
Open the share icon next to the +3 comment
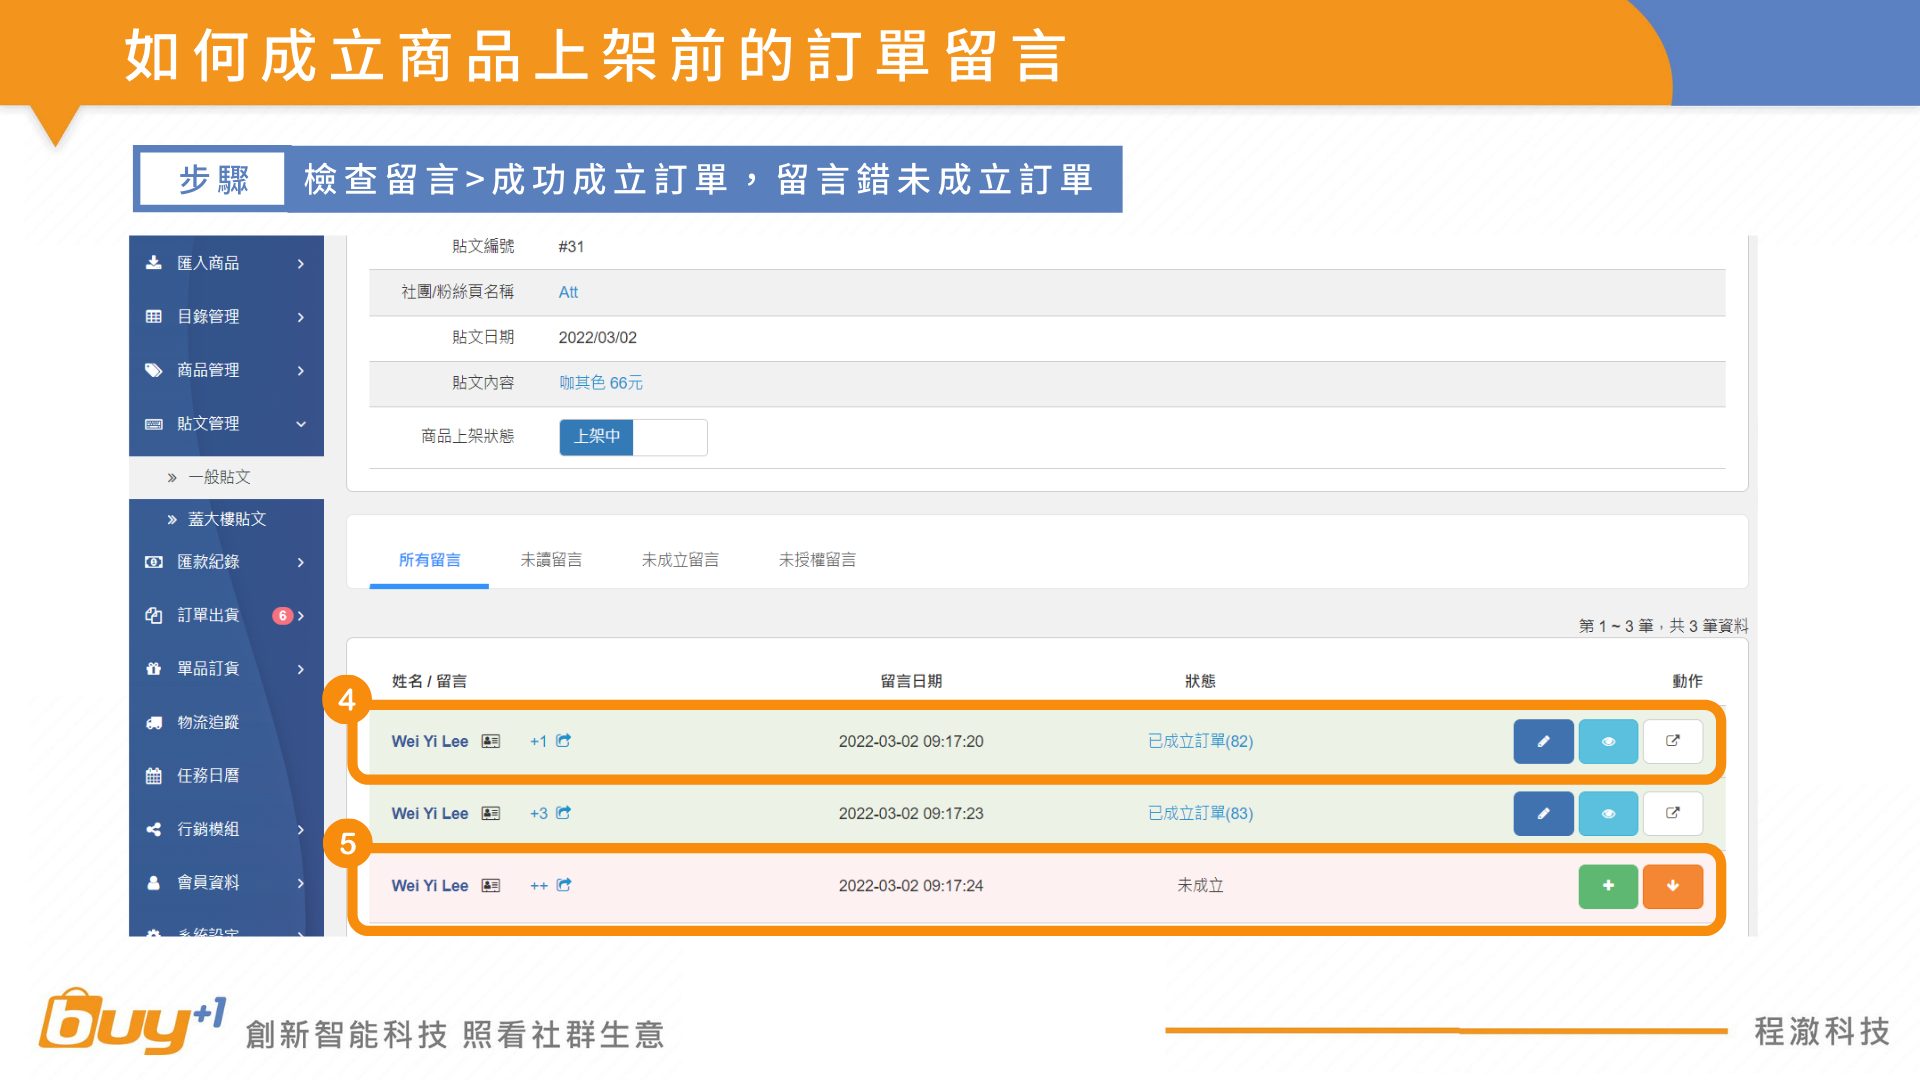pos(564,813)
